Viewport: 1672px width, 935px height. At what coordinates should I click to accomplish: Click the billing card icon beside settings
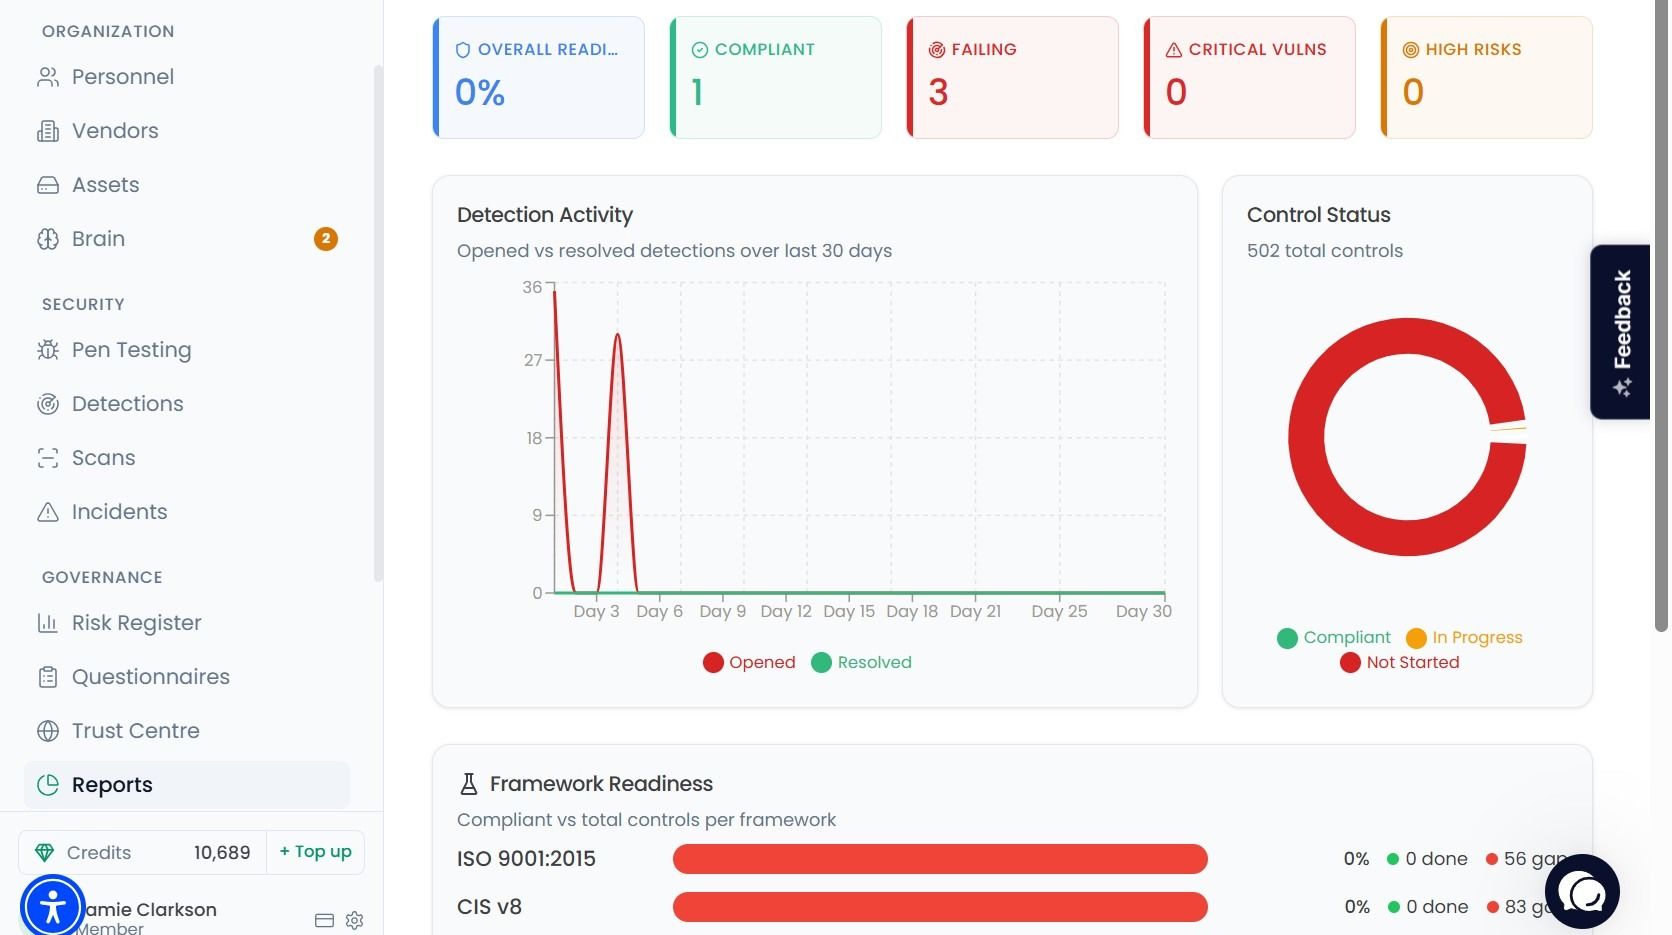(x=324, y=920)
